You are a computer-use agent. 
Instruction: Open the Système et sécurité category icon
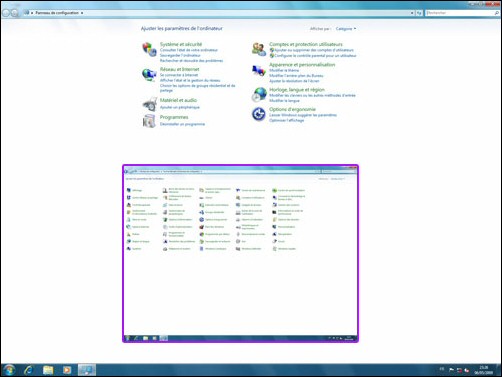pyautogui.click(x=149, y=49)
